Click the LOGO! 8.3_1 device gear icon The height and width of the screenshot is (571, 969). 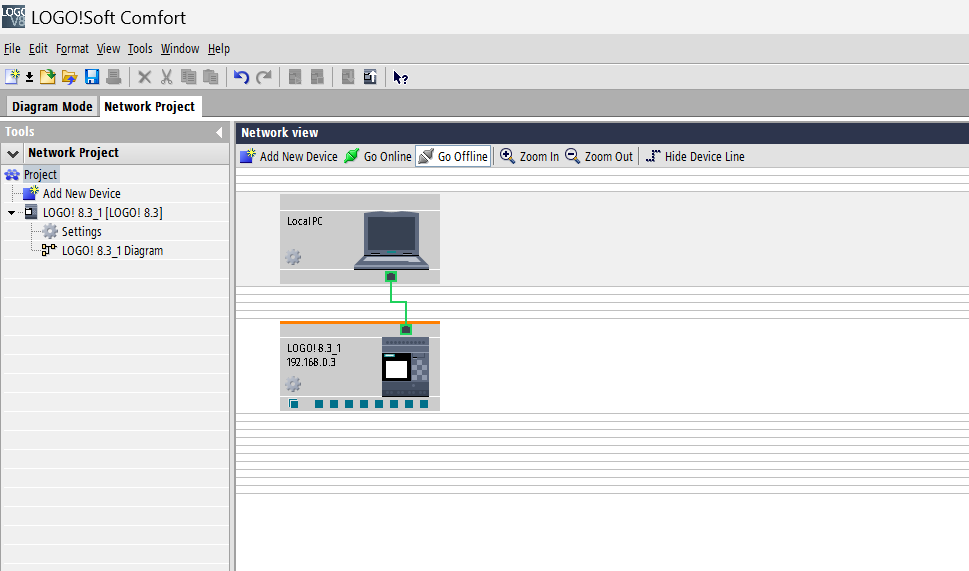[x=293, y=384]
